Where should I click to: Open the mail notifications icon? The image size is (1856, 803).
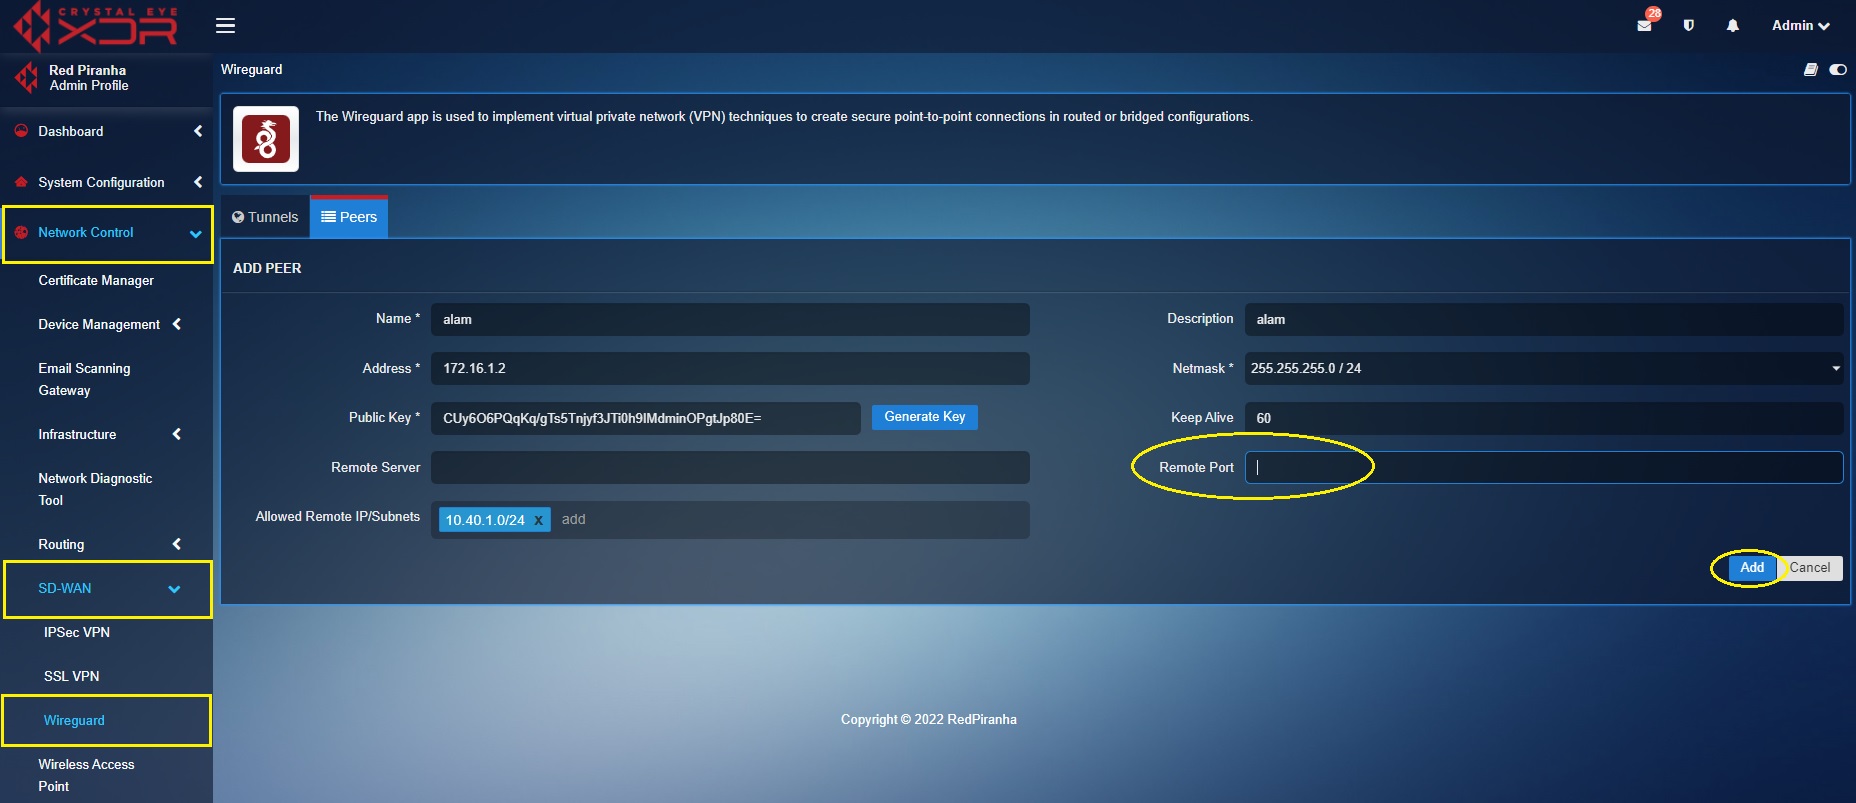pyautogui.click(x=1644, y=25)
